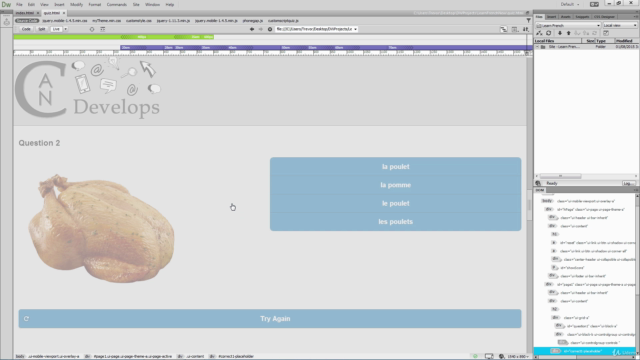Open the related file jquery-1.11.3.min.js
This screenshot has width=640, height=360.
pos(173,20)
